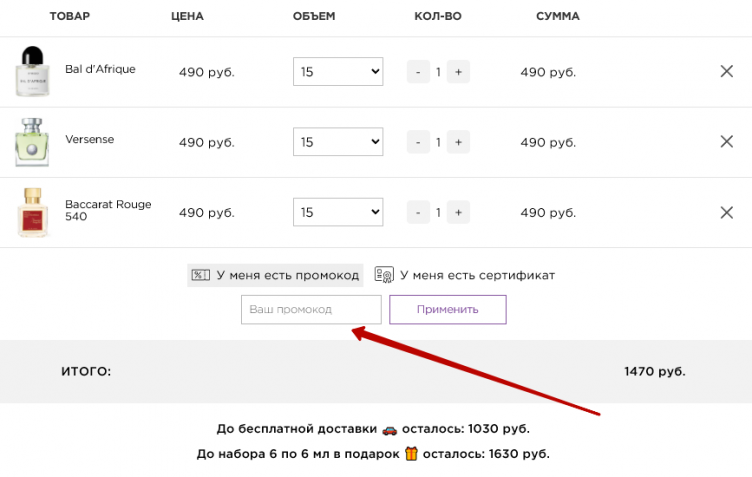Click the Versense bottle thumbnail
Image resolution: width=752 pixels, height=477 pixels.
click(x=31, y=142)
